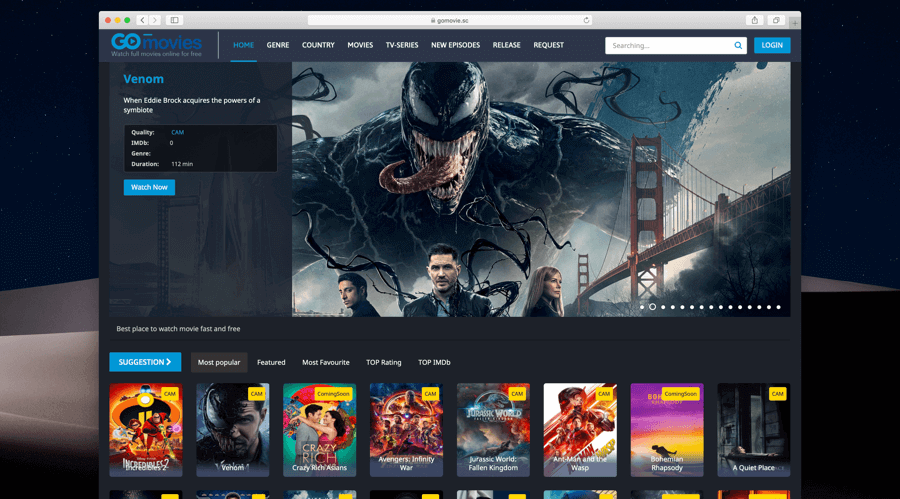Select the last slider pagination dot
This screenshot has width=900, height=499.
(778, 307)
